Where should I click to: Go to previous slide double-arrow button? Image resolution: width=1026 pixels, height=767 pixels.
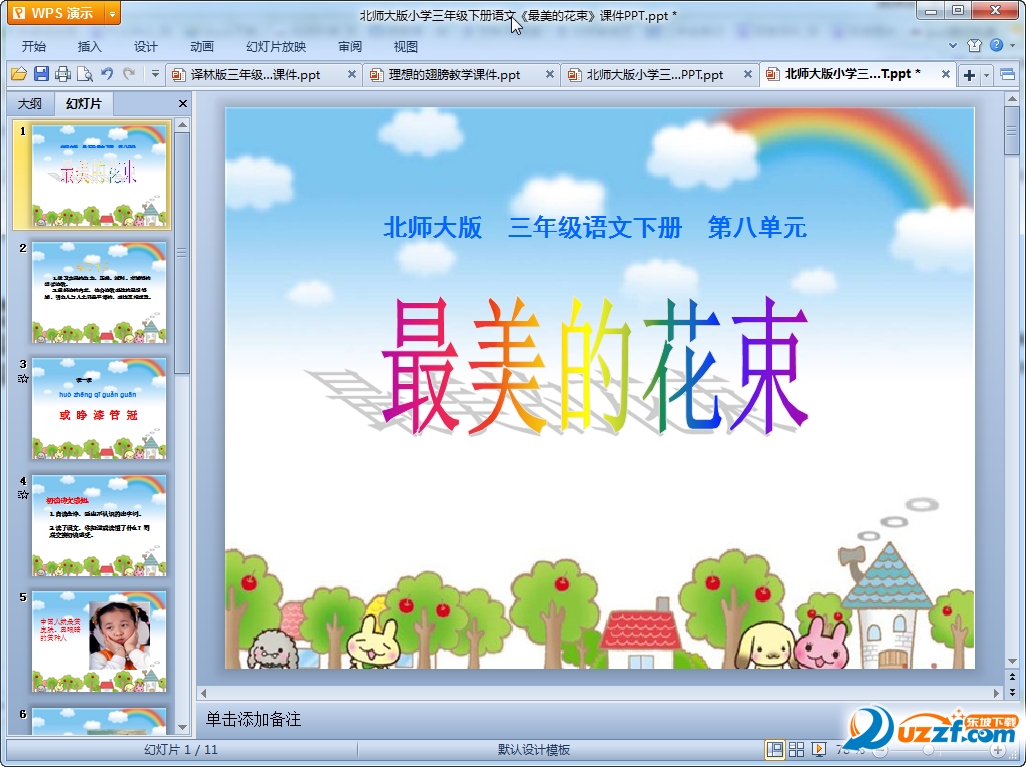coord(1012,677)
